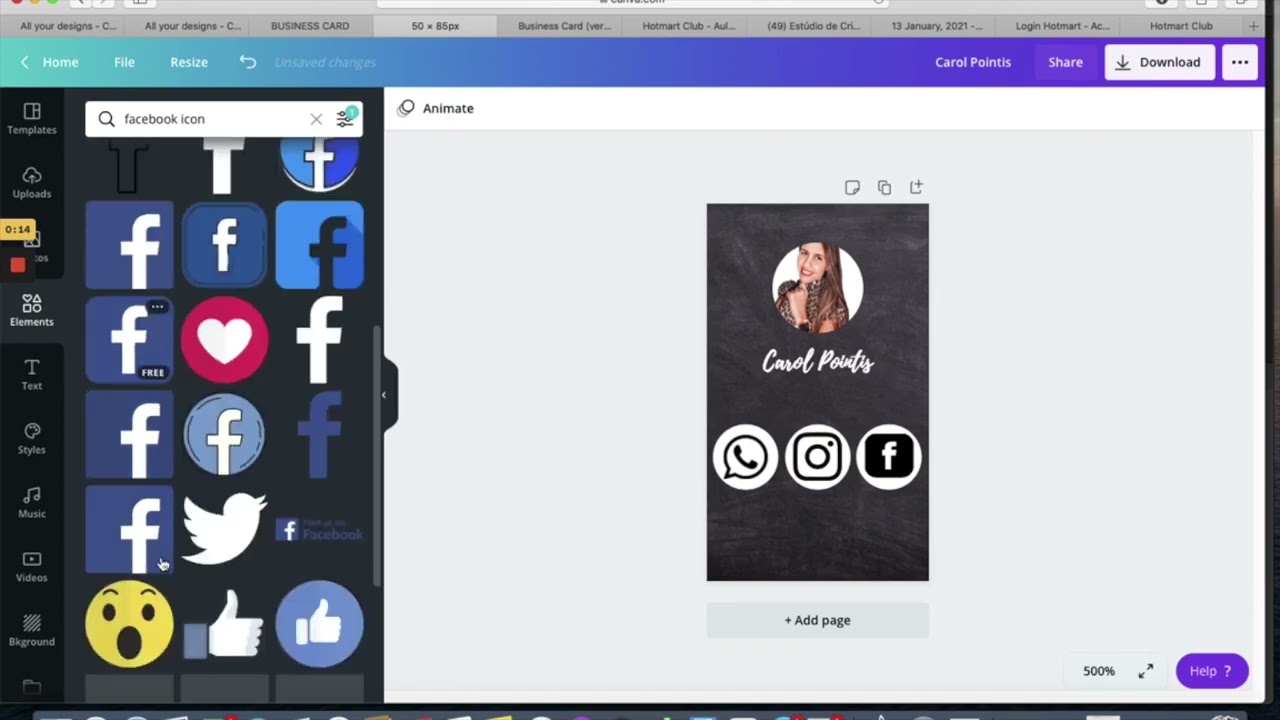Open the Styles sidebar panel
The image size is (1280, 720).
coord(32,439)
